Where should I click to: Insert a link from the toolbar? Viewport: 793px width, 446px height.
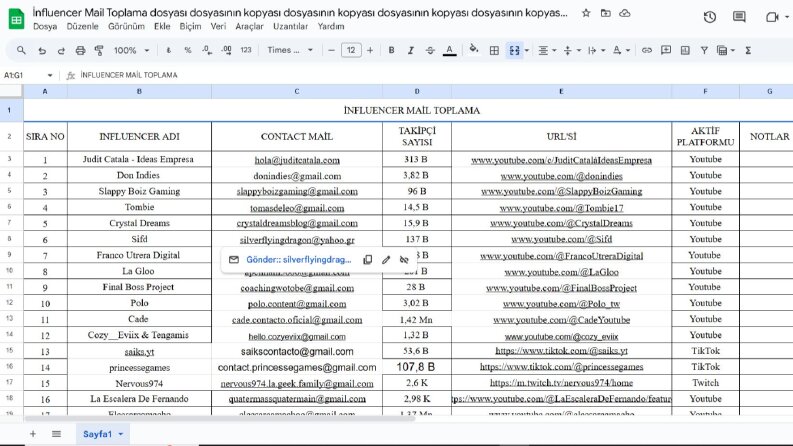tap(646, 50)
